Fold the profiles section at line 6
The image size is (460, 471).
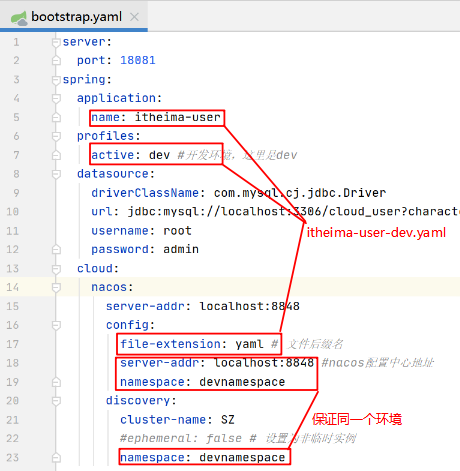click(56, 136)
